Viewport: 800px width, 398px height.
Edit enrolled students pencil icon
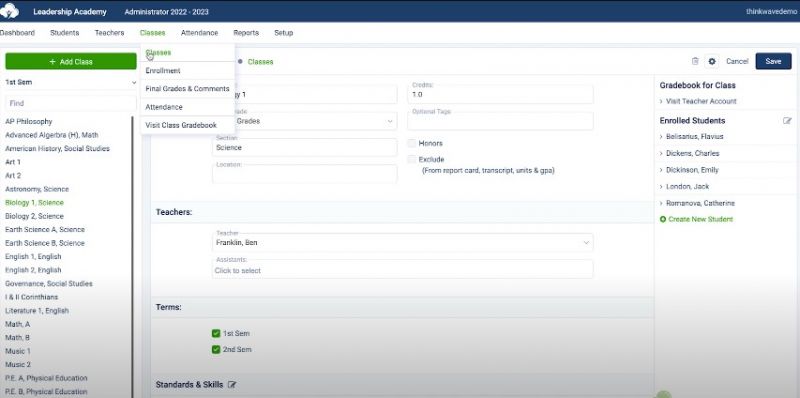click(787, 121)
